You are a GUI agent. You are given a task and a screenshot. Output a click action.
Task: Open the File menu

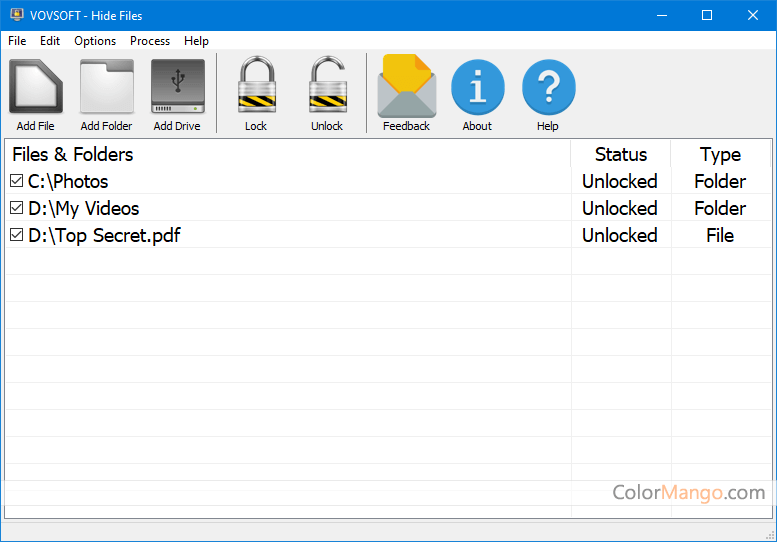(x=17, y=41)
